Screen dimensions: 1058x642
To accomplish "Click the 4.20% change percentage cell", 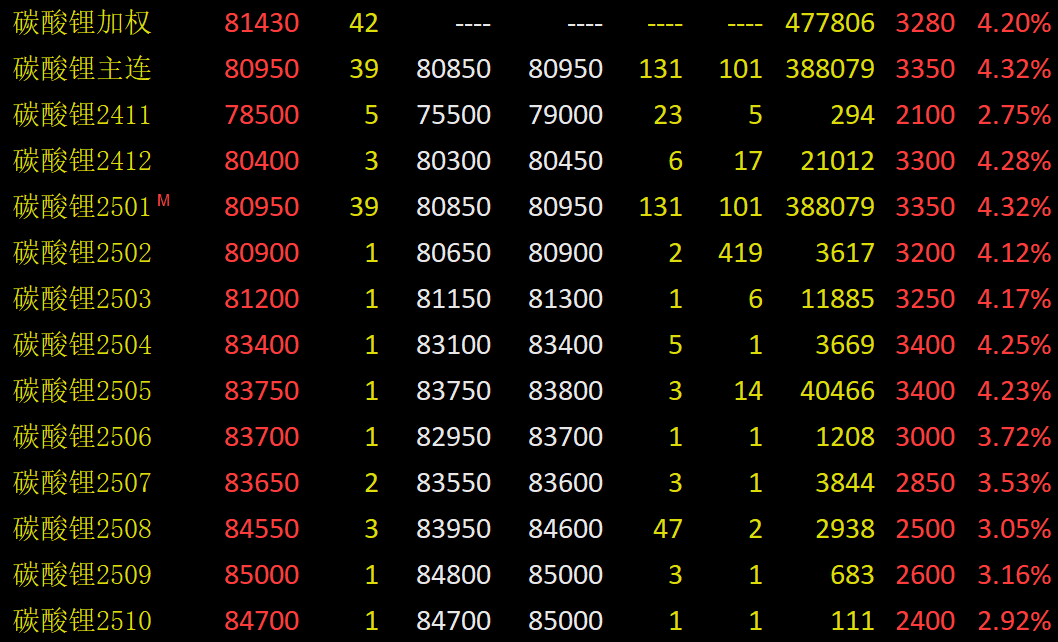I will (1013, 23).
